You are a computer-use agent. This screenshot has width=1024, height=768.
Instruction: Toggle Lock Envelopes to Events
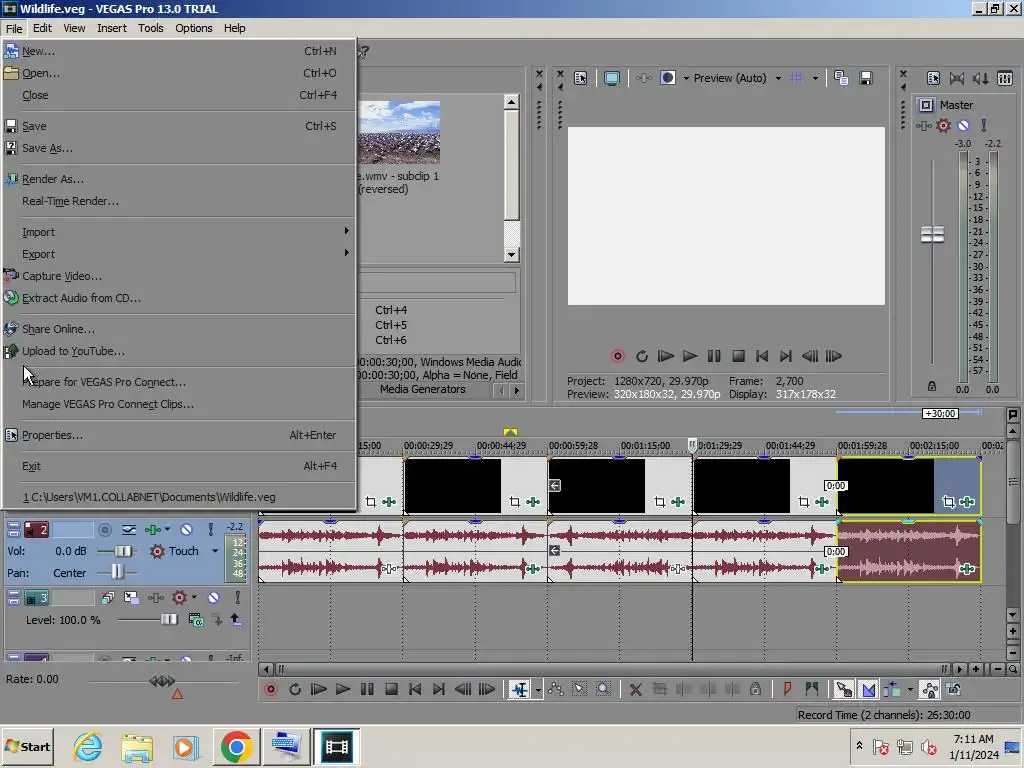click(x=930, y=690)
